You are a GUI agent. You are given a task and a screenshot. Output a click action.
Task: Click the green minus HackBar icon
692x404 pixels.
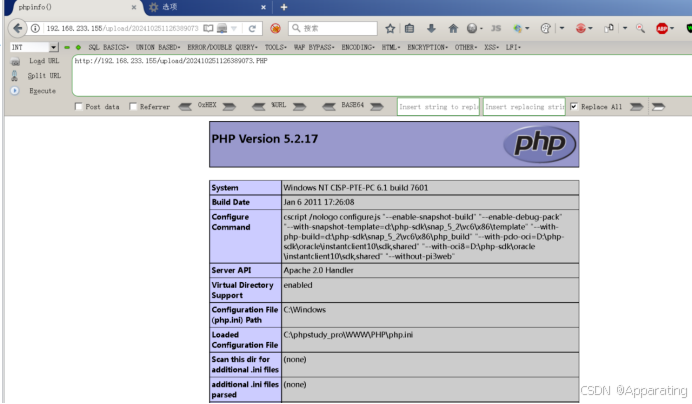click(x=67, y=47)
